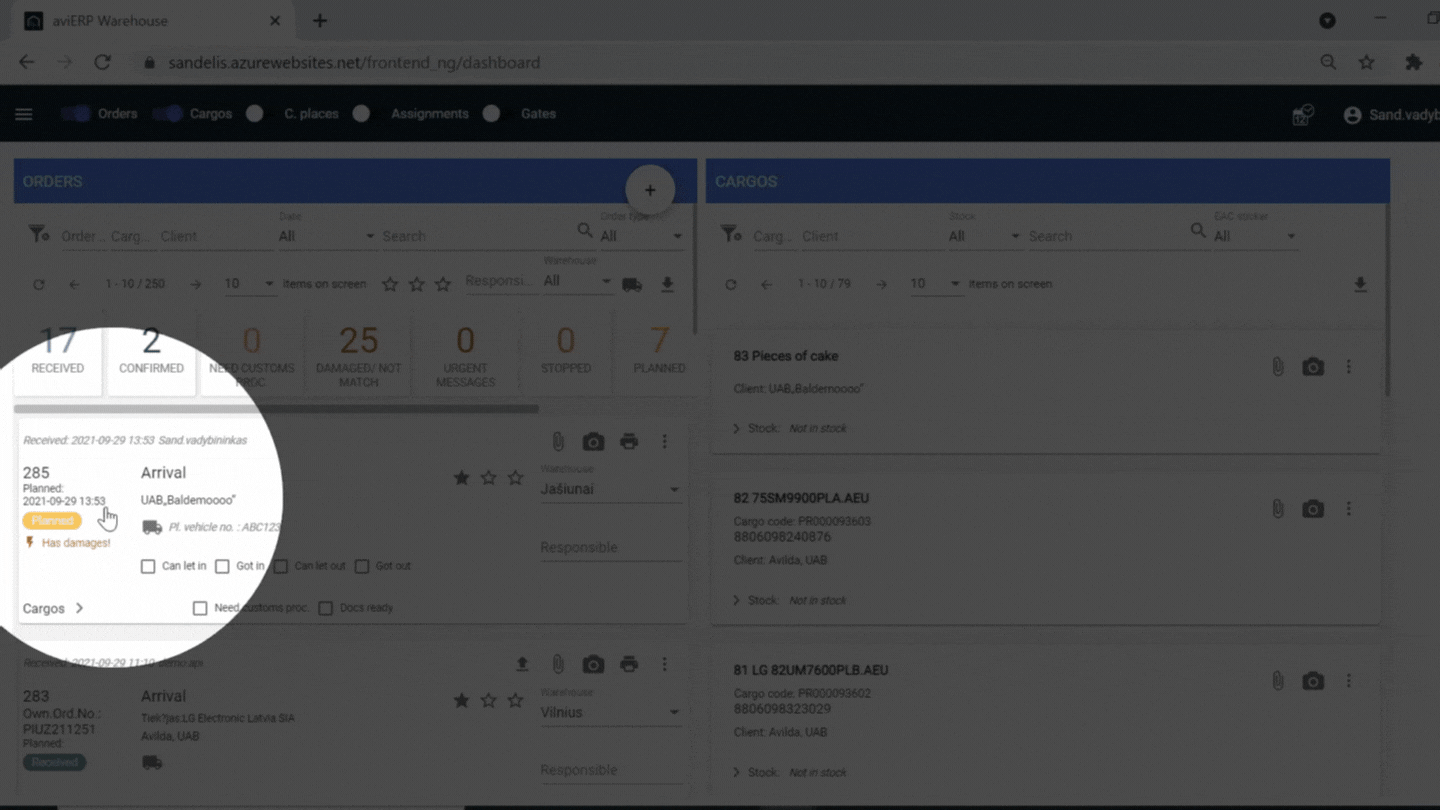Go to next Orders page arrow
Screen dimensions: 1440x810
point(196,284)
